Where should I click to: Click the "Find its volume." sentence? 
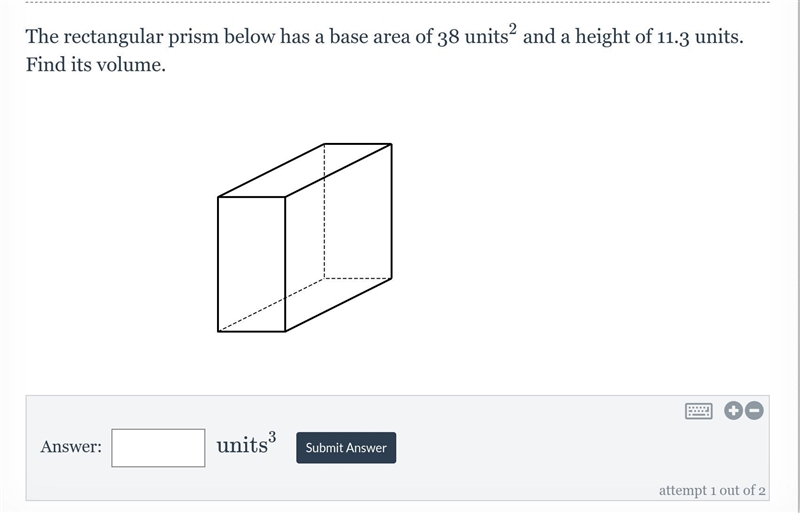coord(96,65)
